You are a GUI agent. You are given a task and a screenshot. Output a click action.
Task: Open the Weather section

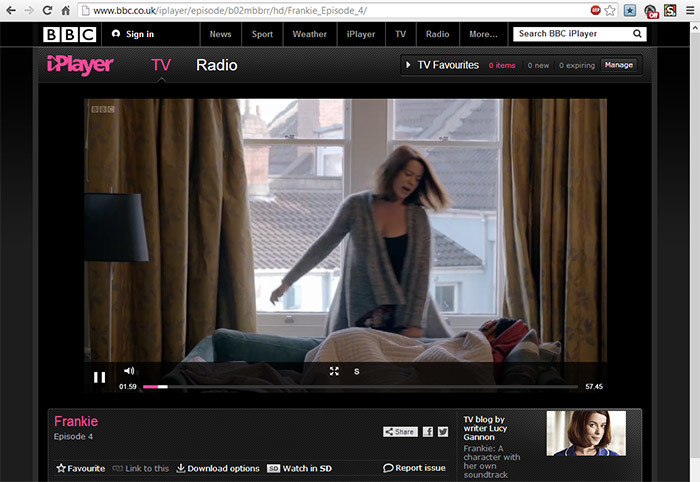(309, 34)
